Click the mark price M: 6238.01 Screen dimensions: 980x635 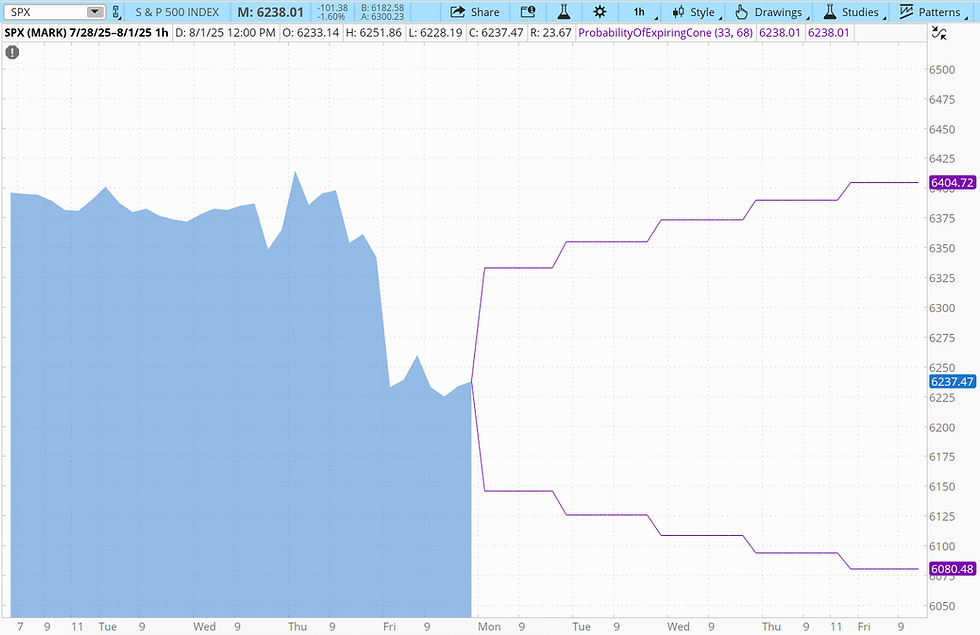click(x=271, y=12)
